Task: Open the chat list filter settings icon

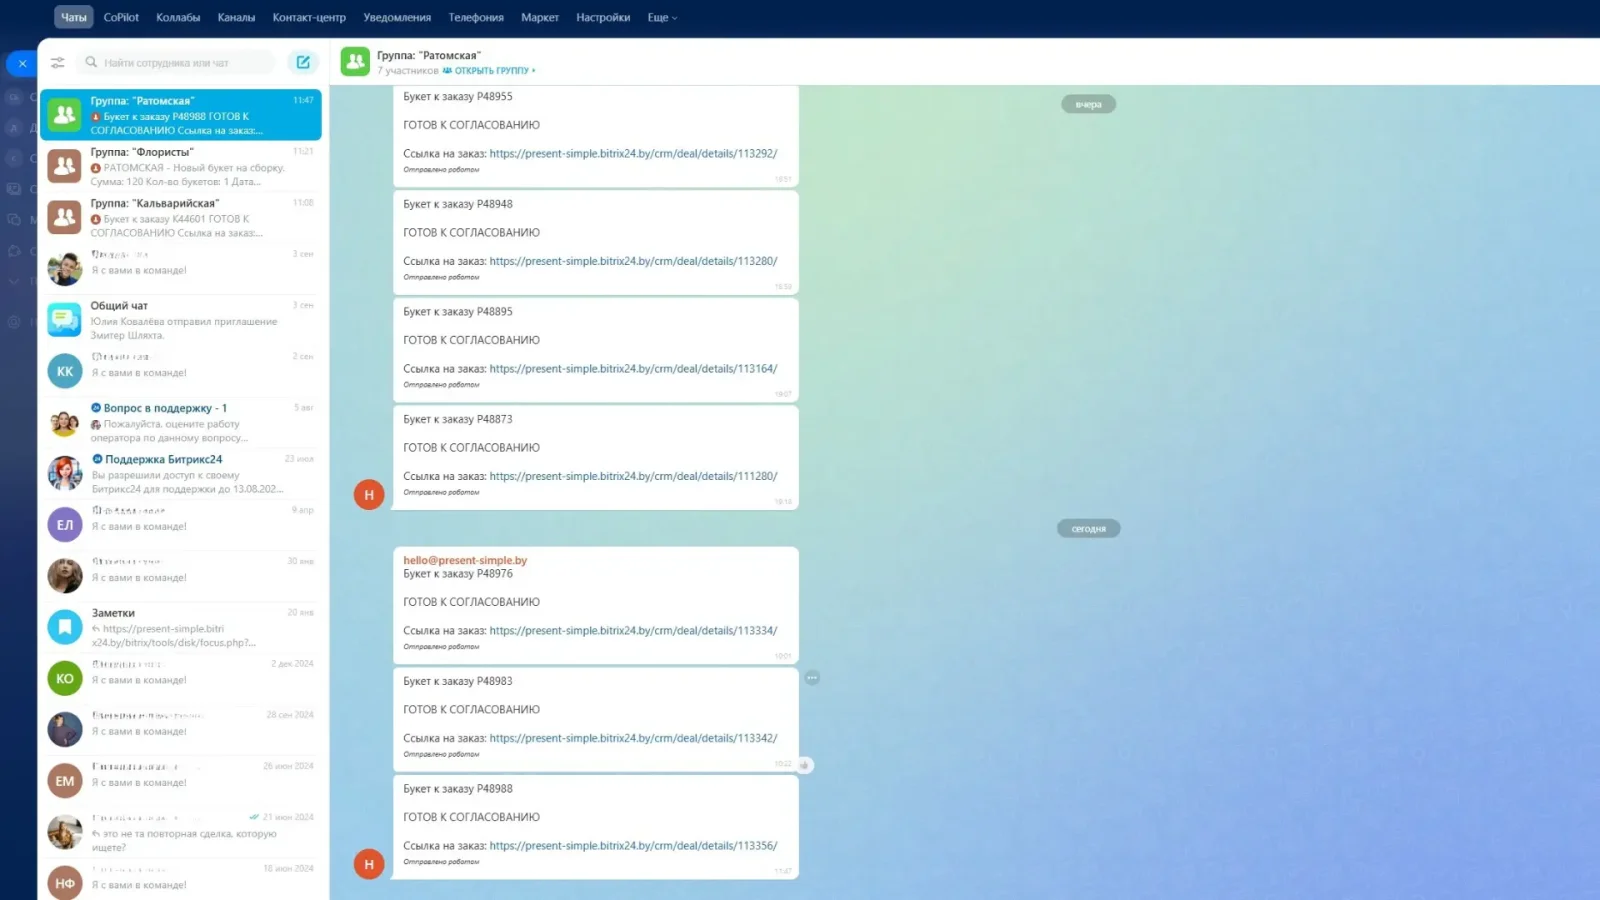Action: 58,63
